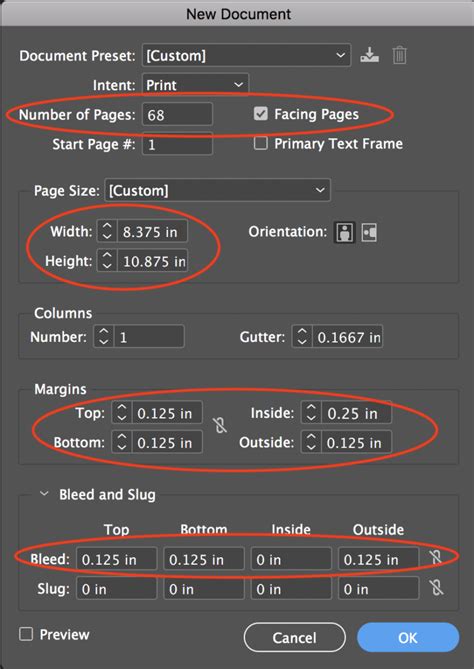The height and width of the screenshot is (669, 474).
Task: Click Slug Inside field
Action: (x=291, y=589)
